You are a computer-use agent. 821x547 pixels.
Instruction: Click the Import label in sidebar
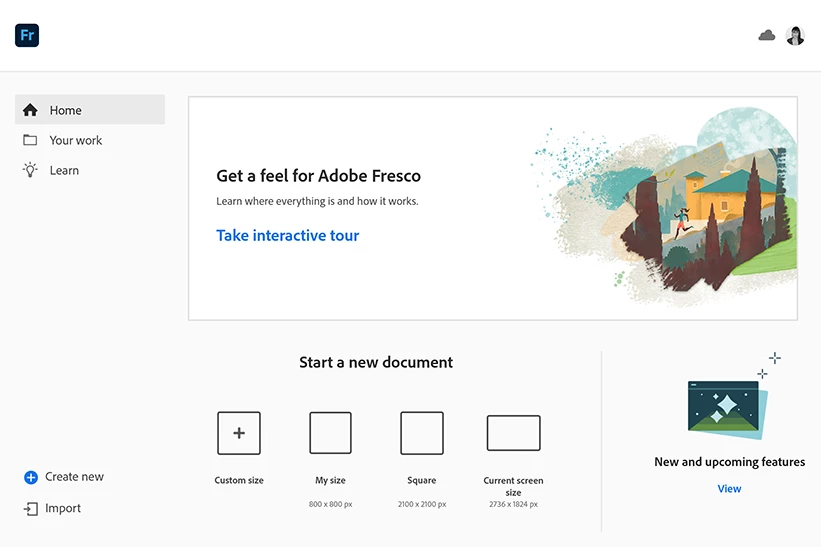click(63, 508)
